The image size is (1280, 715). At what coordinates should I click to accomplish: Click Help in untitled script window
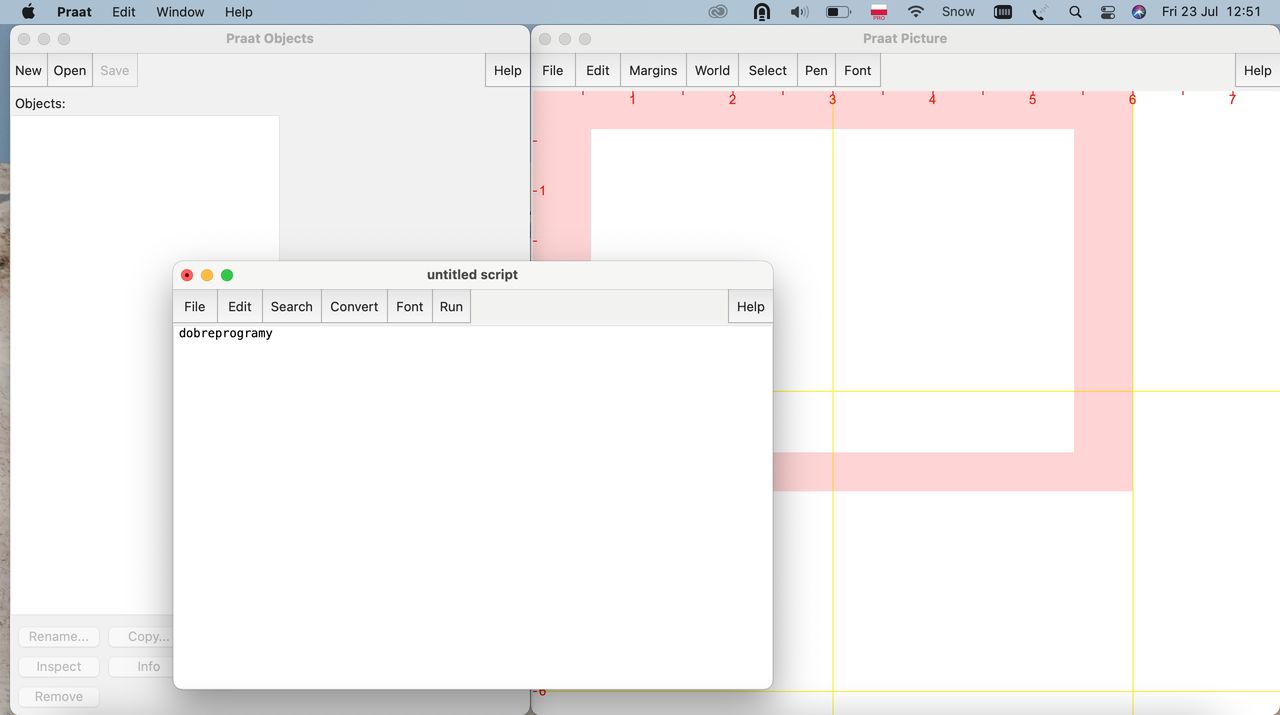[x=751, y=306]
